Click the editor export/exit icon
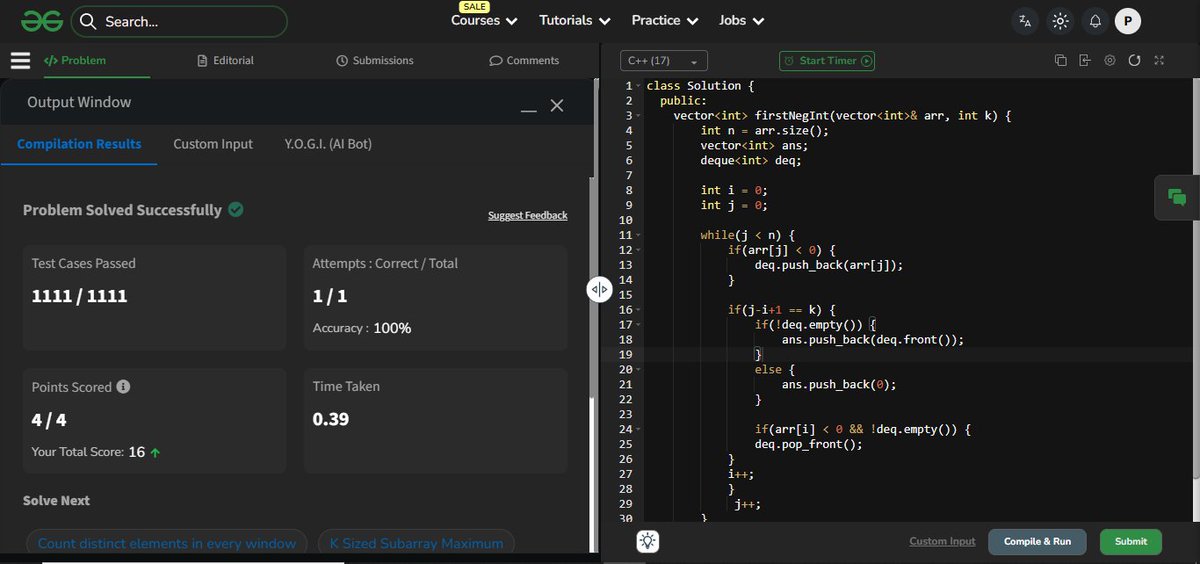Screen dimensions: 1200x564 [1085, 61]
